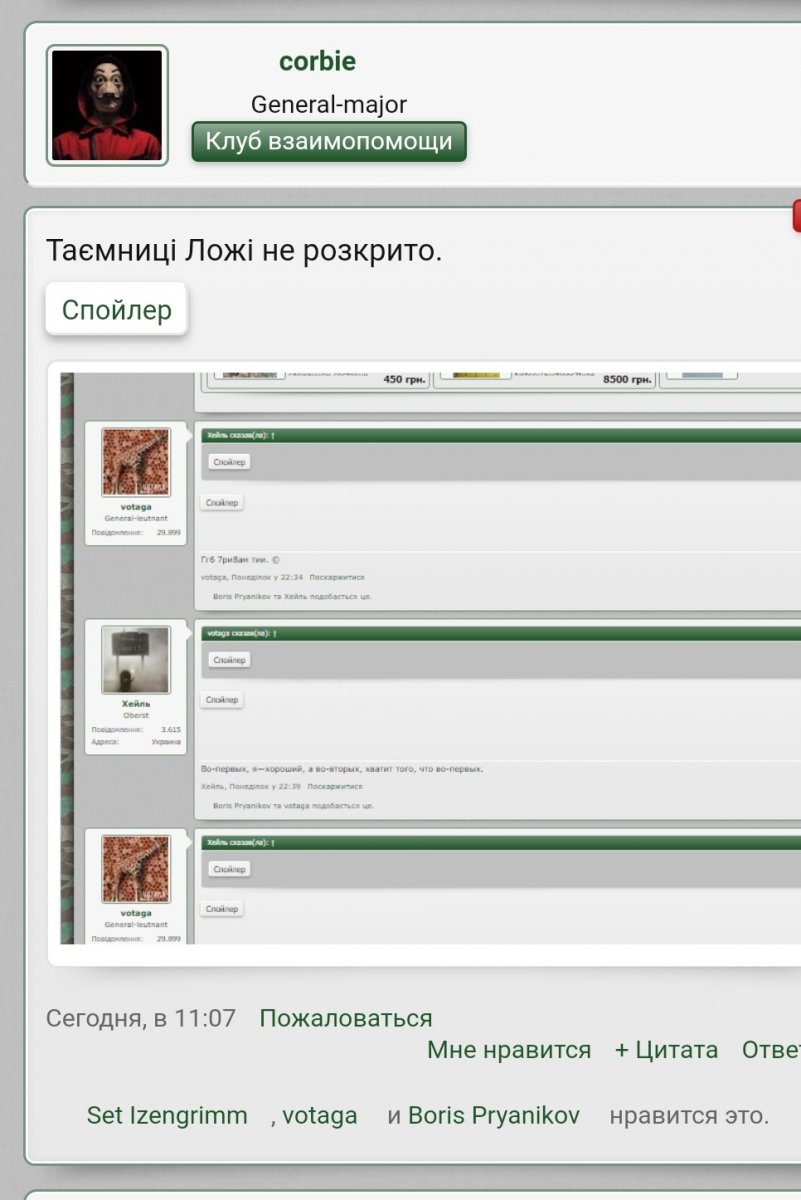Click Поскаржитися next to 'Понеділок у 22:39'
The image size is (801, 1200).
coord(336,786)
